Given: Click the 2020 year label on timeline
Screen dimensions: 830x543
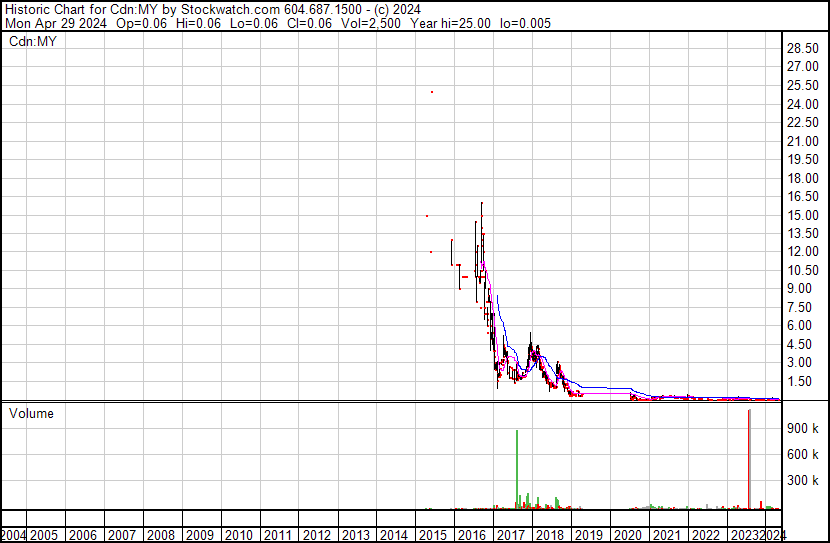Looking at the screenshot, I should tap(628, 535).
